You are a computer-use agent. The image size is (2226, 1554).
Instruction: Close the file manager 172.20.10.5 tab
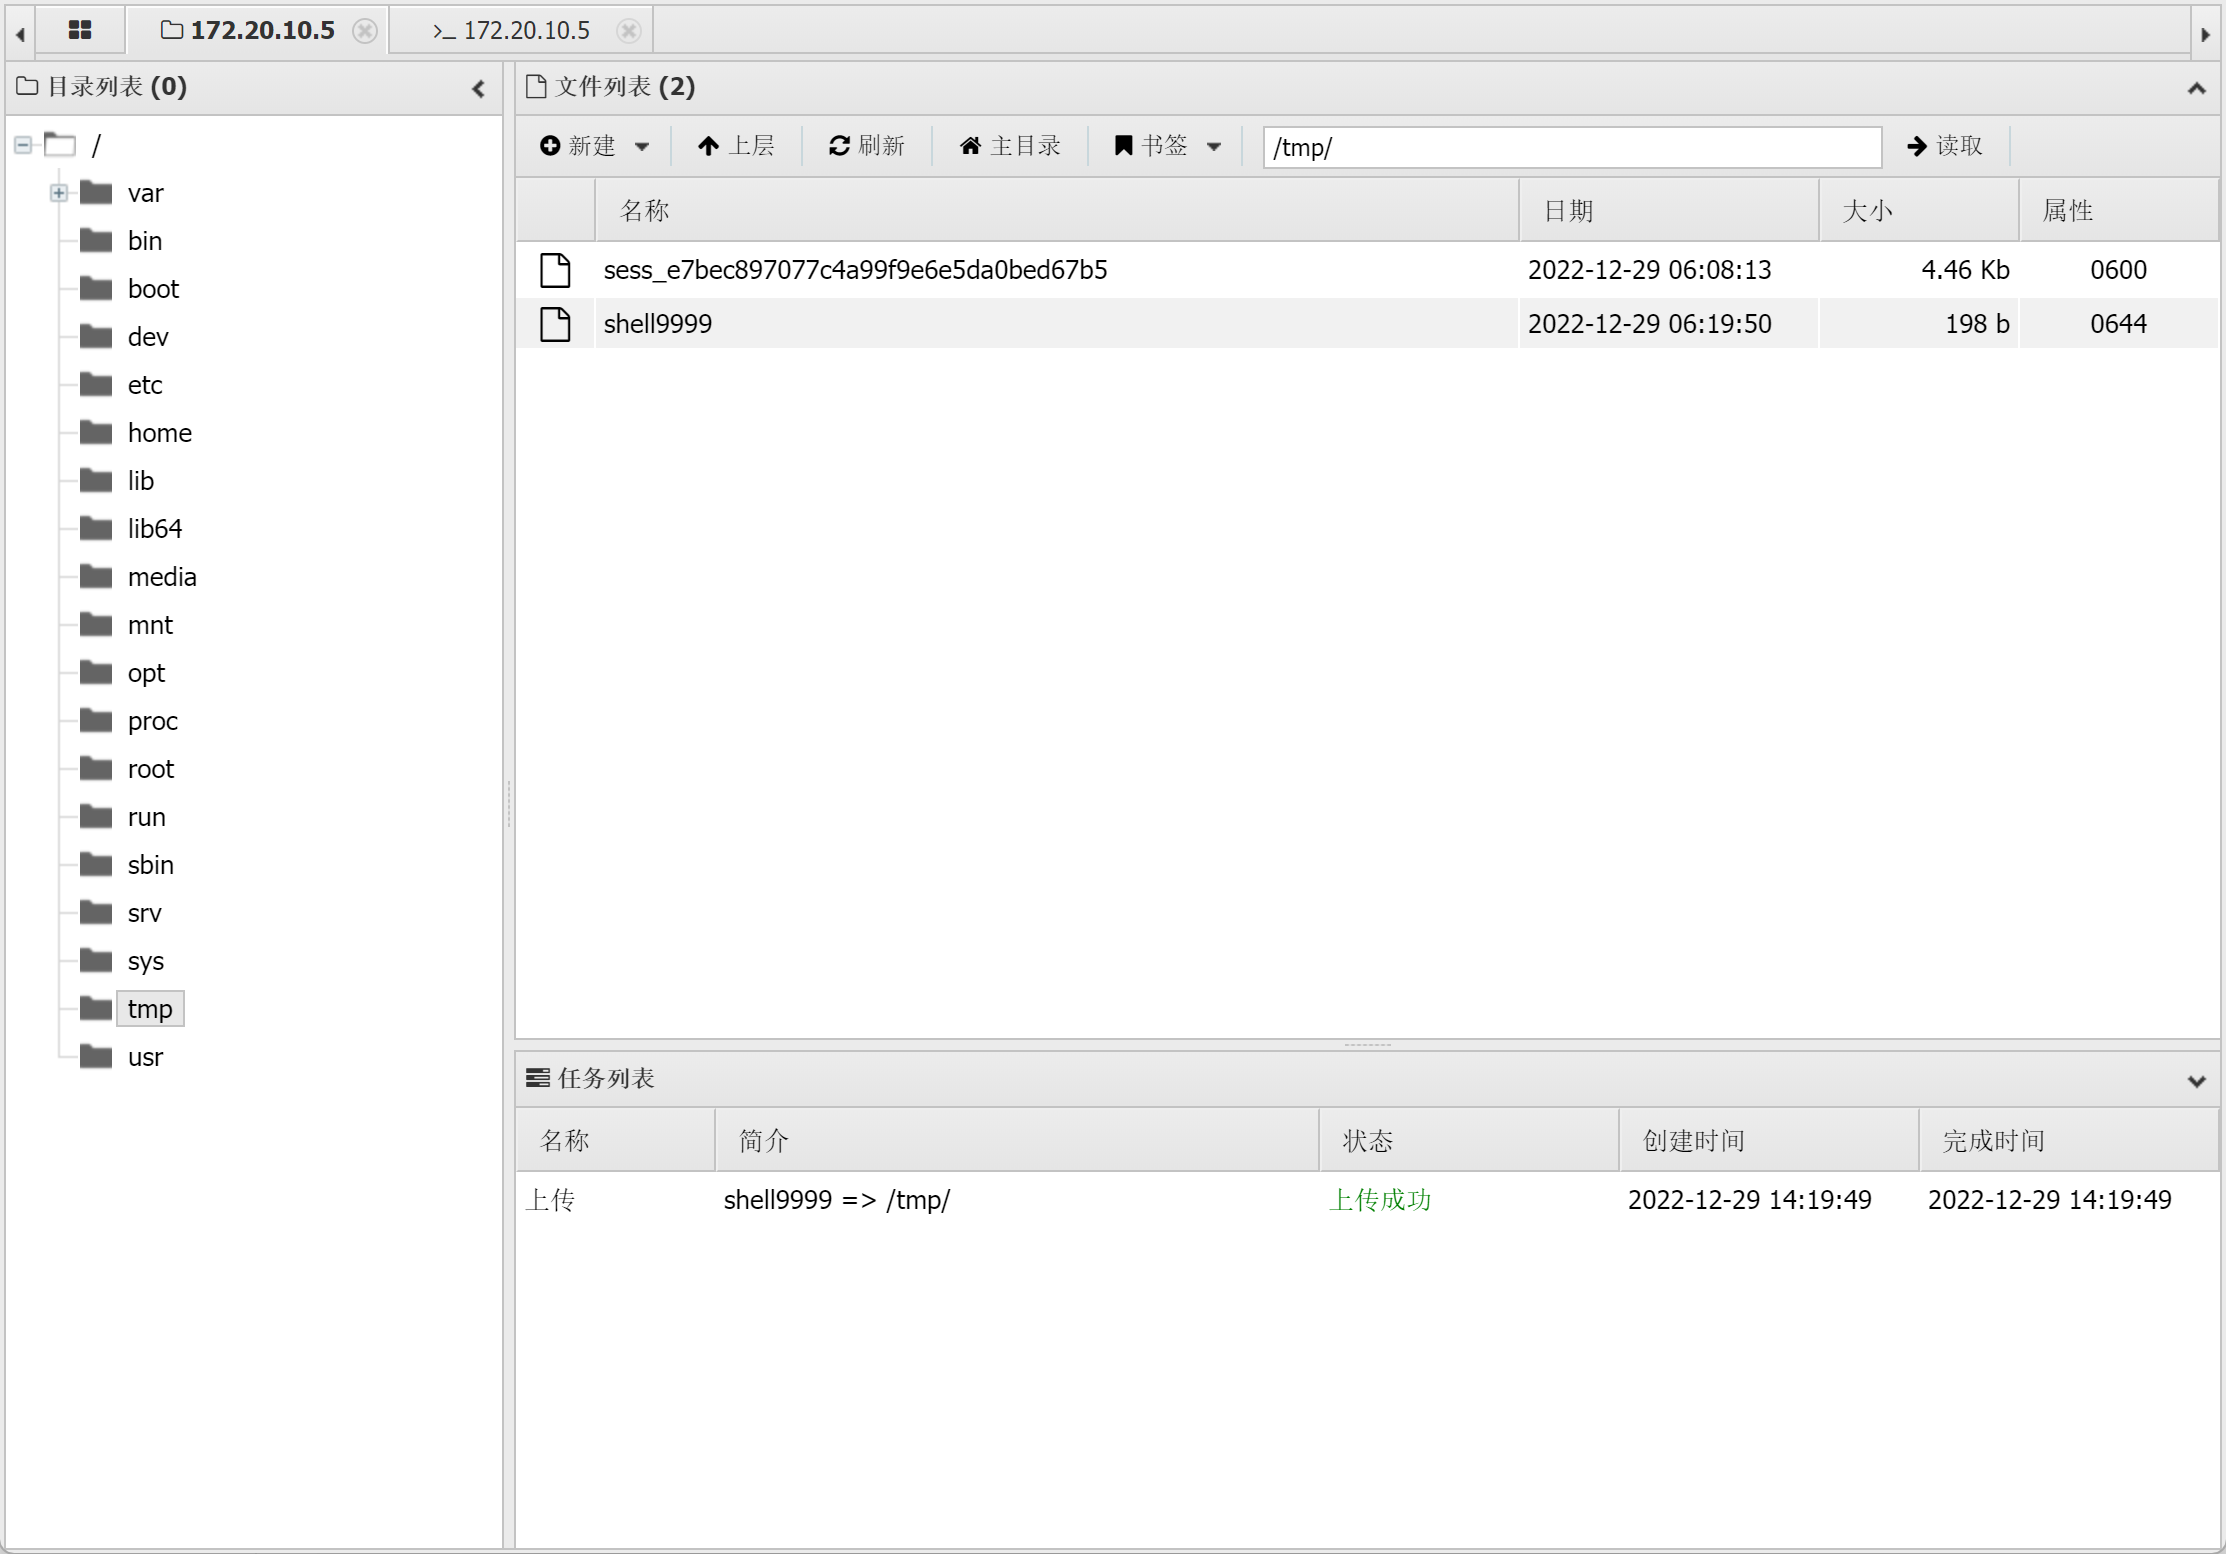(365, 31)
